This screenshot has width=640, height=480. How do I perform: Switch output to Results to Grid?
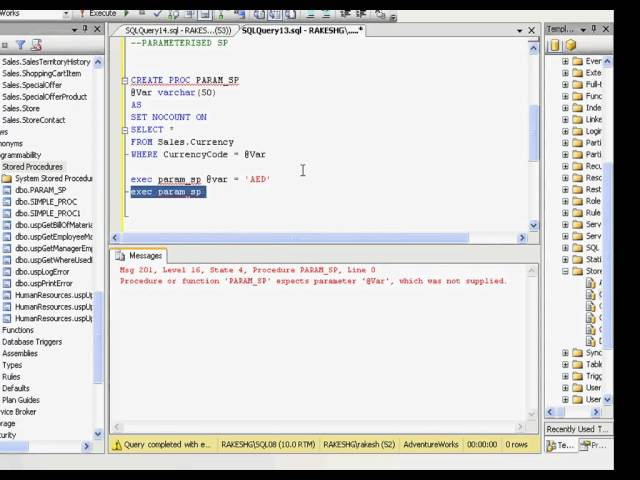(274, 14)
